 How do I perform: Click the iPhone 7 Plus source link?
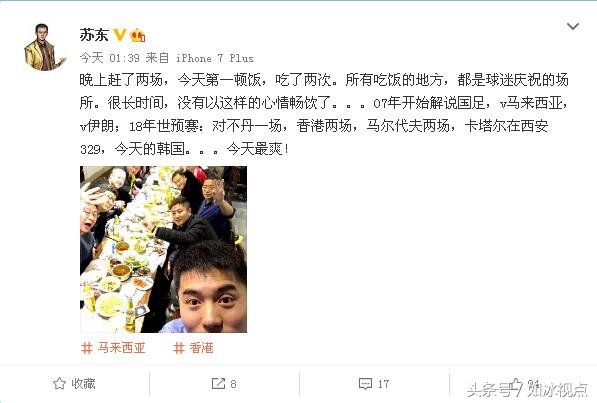[215, 58]
